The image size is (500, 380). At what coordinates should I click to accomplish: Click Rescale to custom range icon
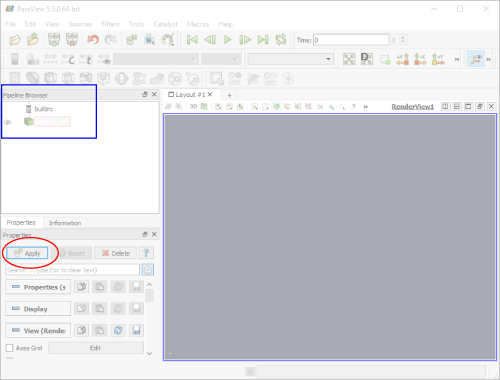click(x=68, y=59)
